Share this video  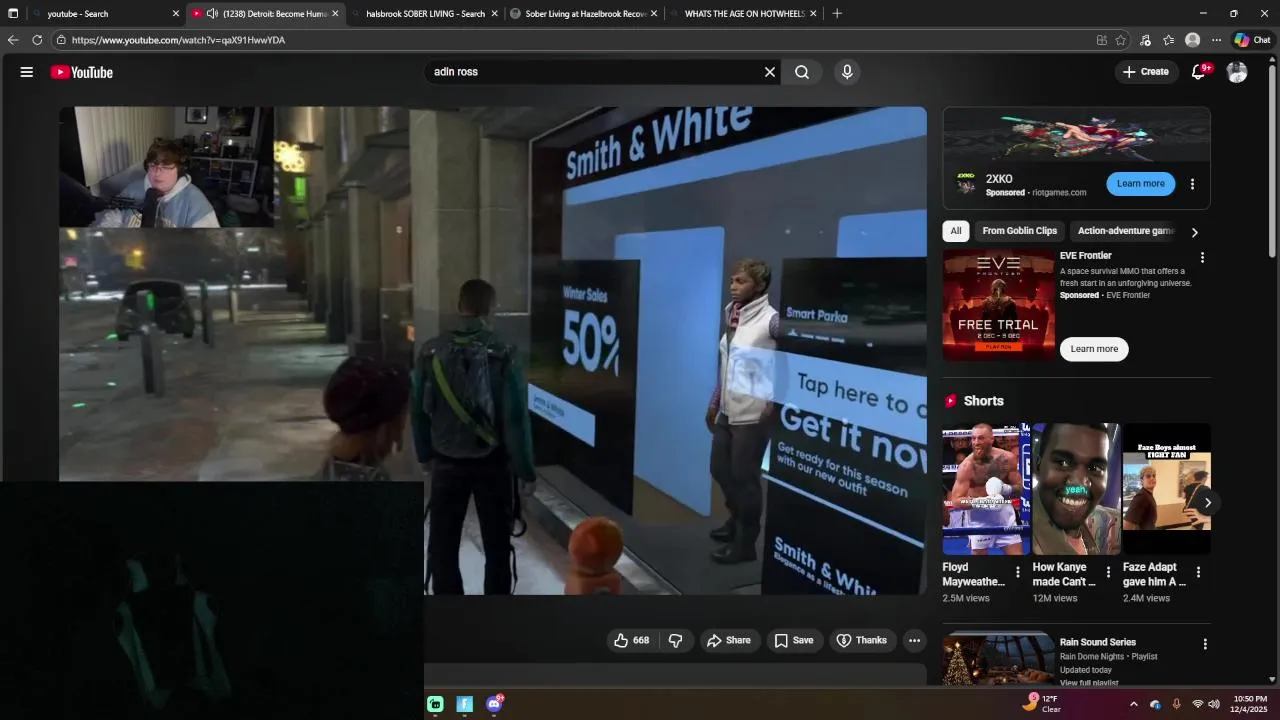point(729,640)
